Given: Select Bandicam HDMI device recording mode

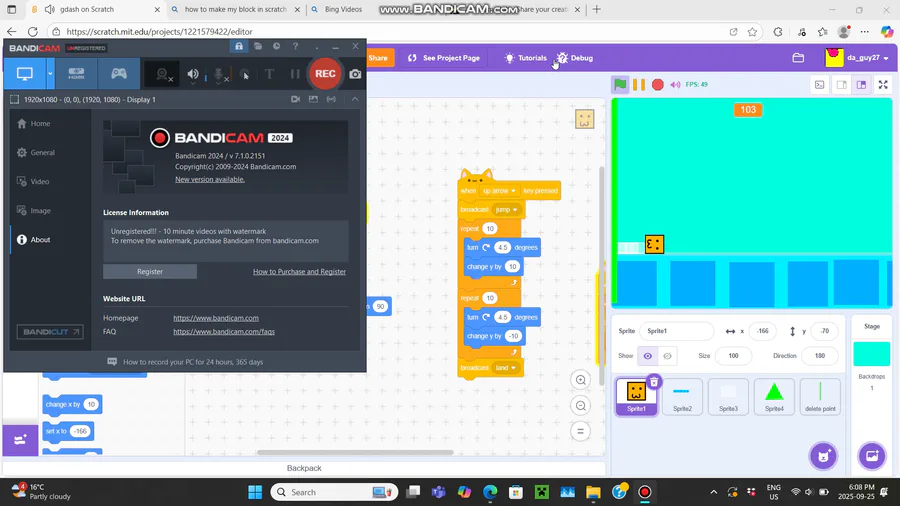Looking at the screenshot, I should pyautogui.click(x=76, y=73).
